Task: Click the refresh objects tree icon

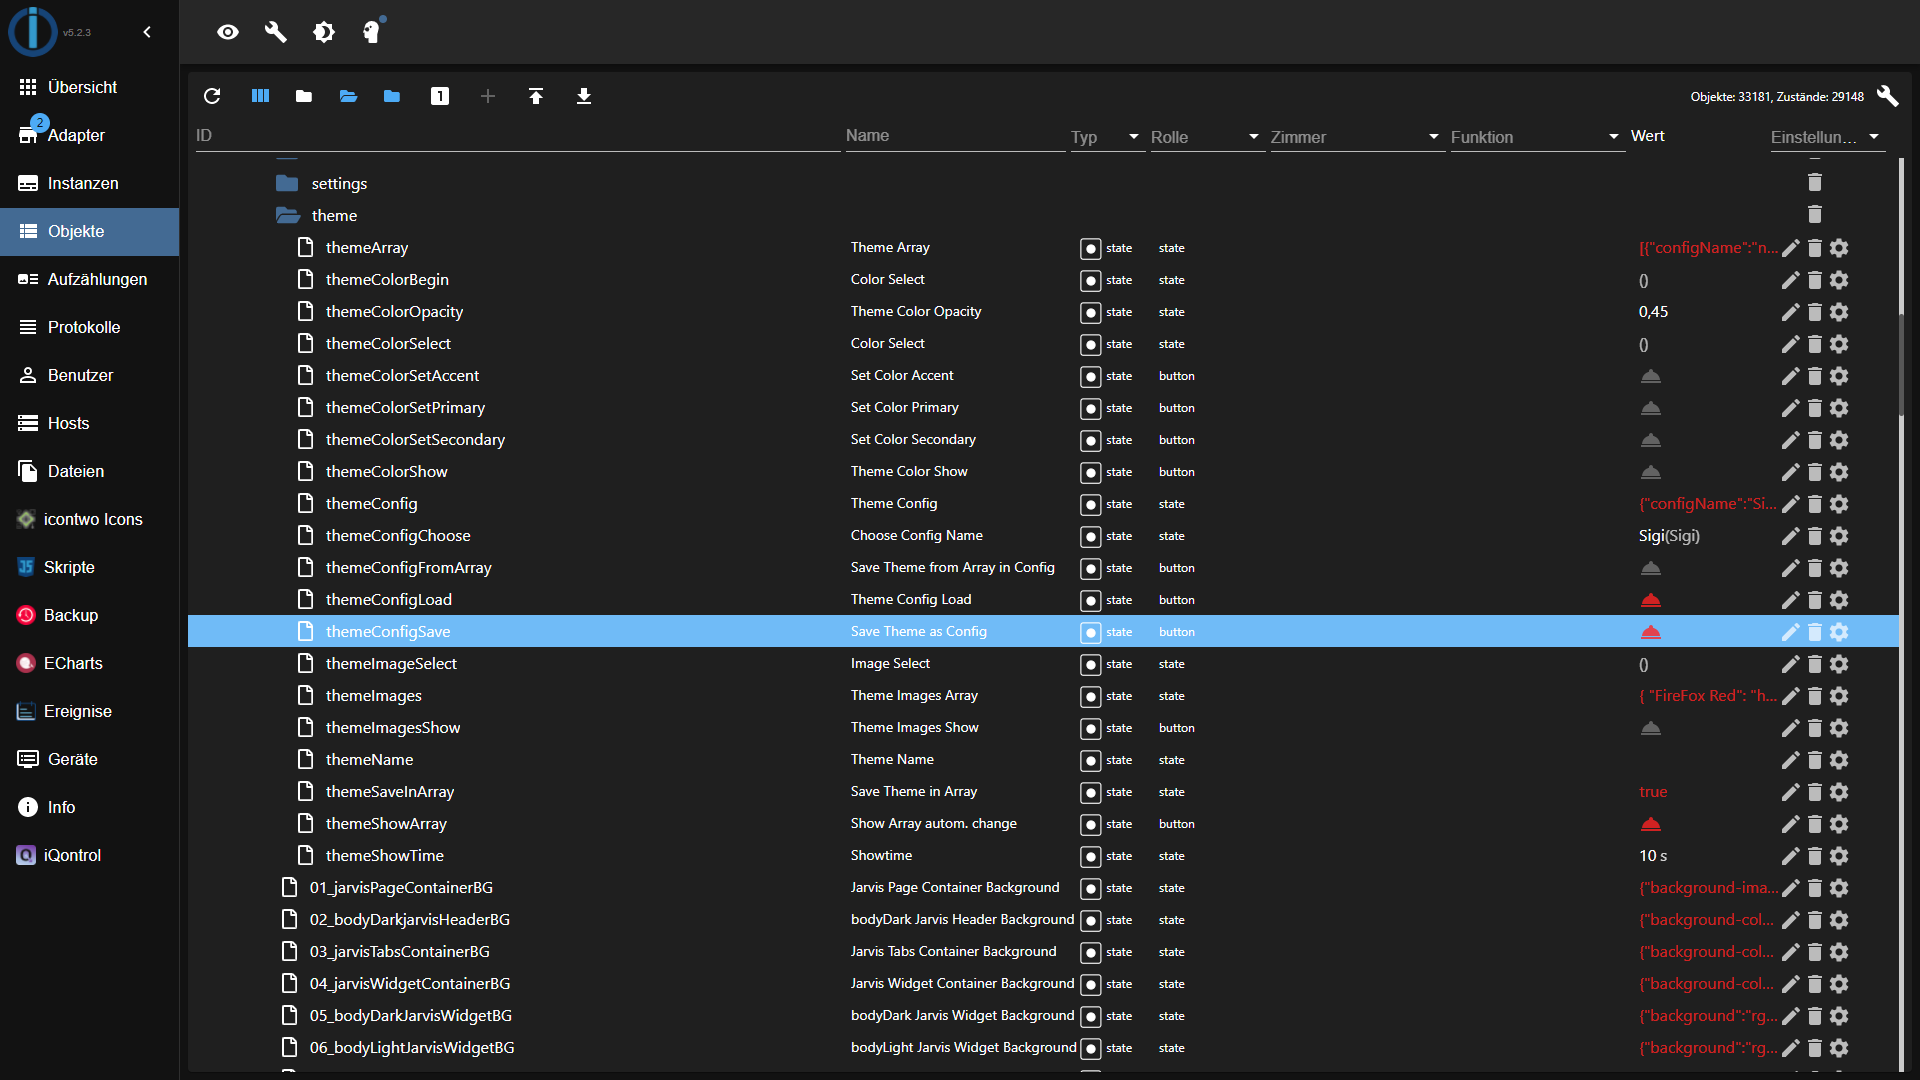Action: (x=212, y=96)
